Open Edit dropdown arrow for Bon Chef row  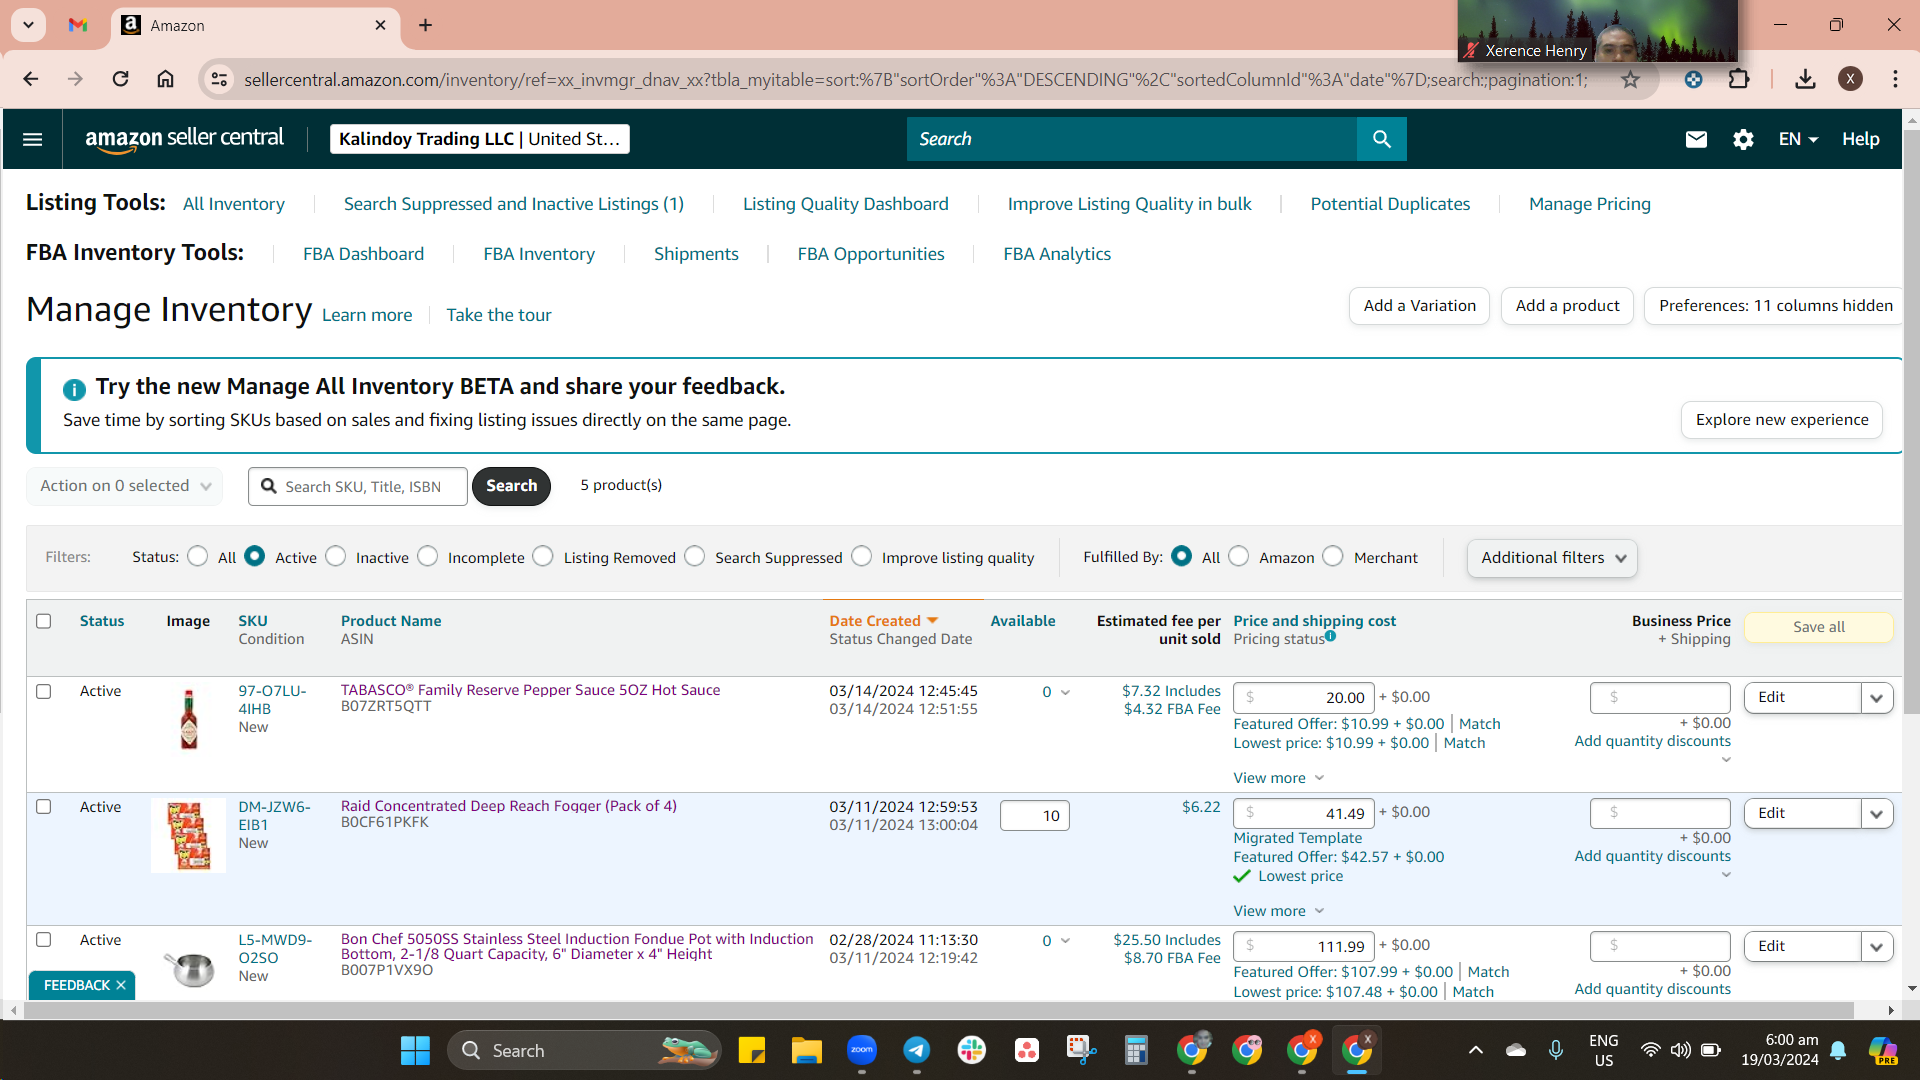(1877, 947)
